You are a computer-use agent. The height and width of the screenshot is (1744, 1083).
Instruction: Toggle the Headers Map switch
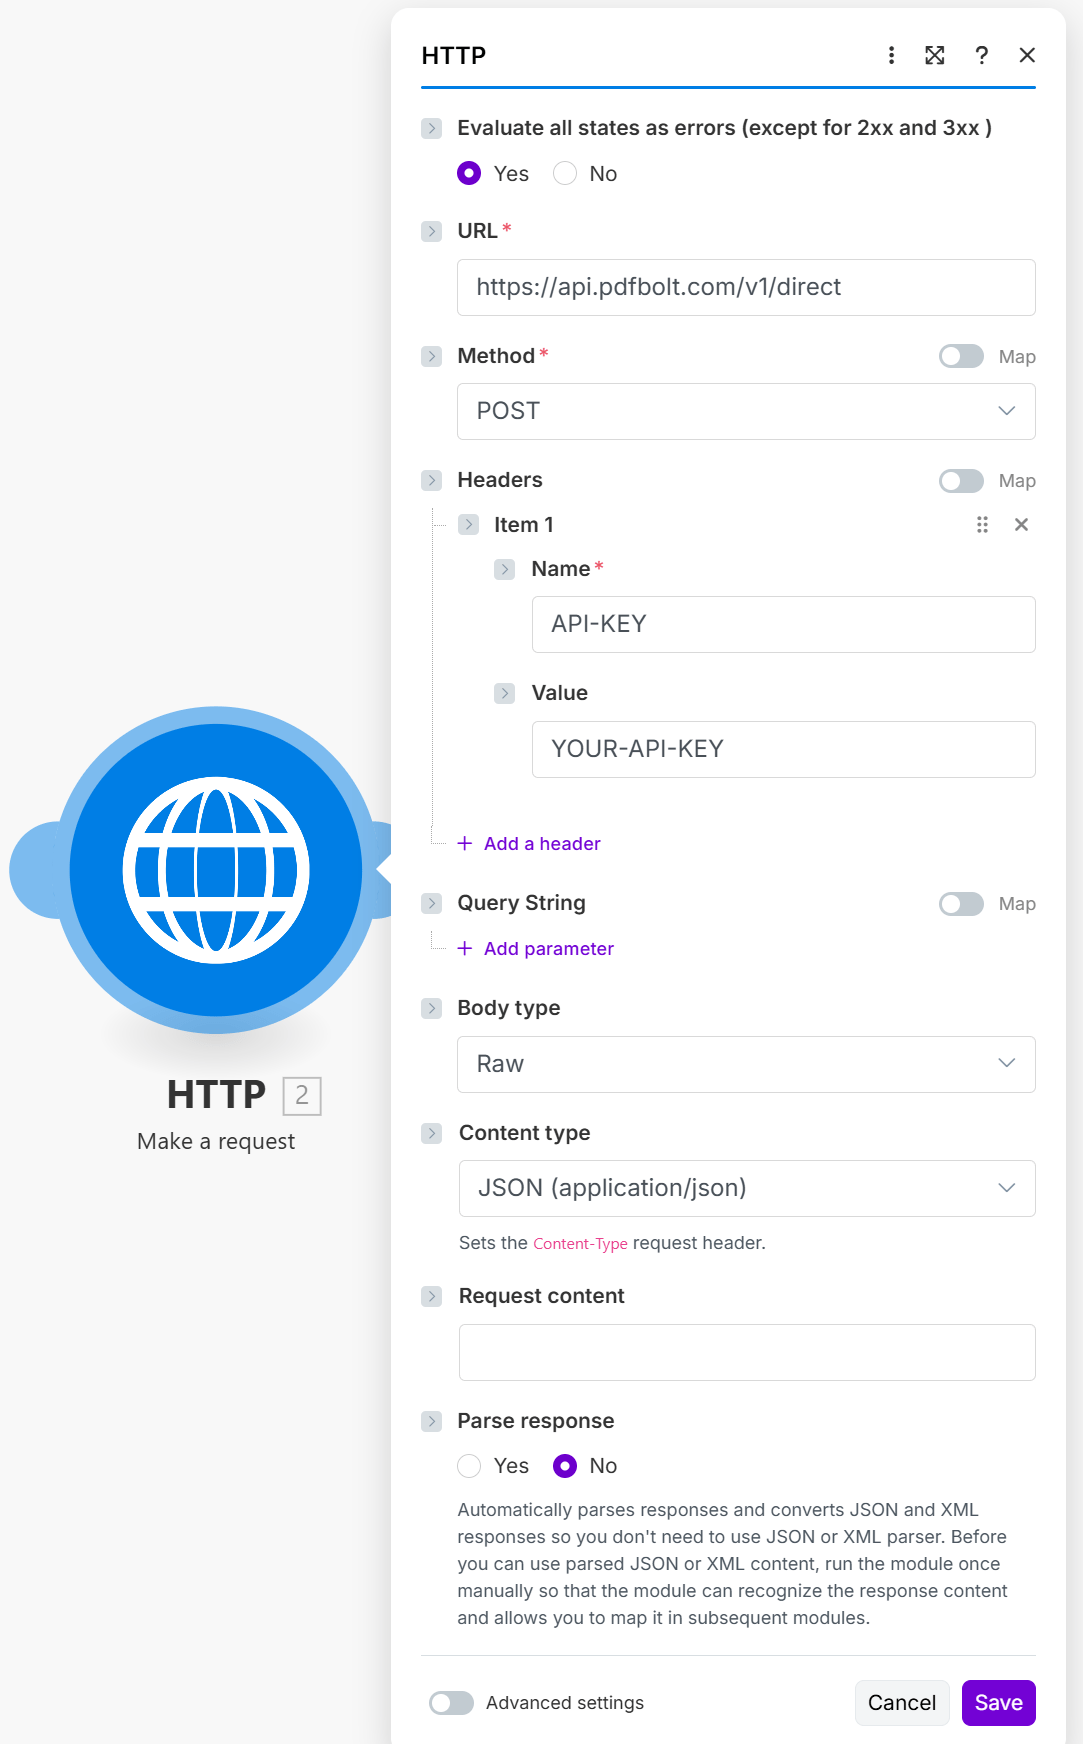[961, 481]
